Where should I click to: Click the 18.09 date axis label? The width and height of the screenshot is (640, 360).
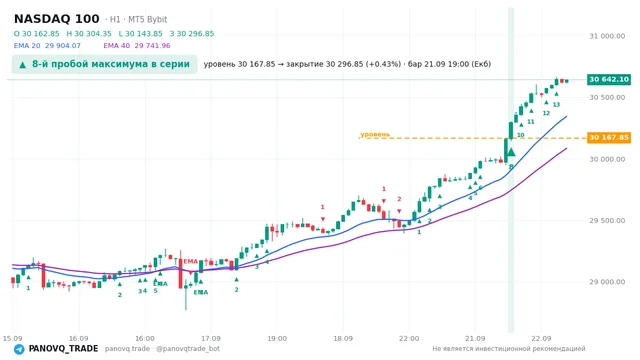(343, 338)
